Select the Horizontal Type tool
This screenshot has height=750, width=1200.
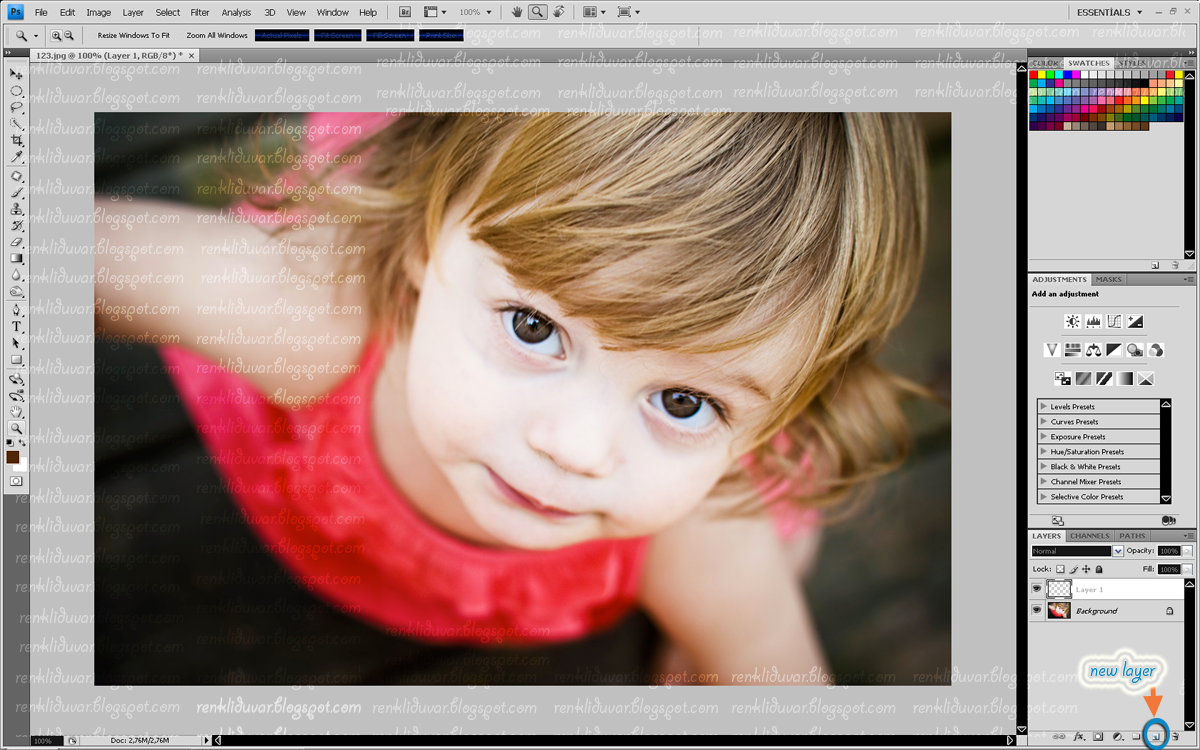coord(17,327)
